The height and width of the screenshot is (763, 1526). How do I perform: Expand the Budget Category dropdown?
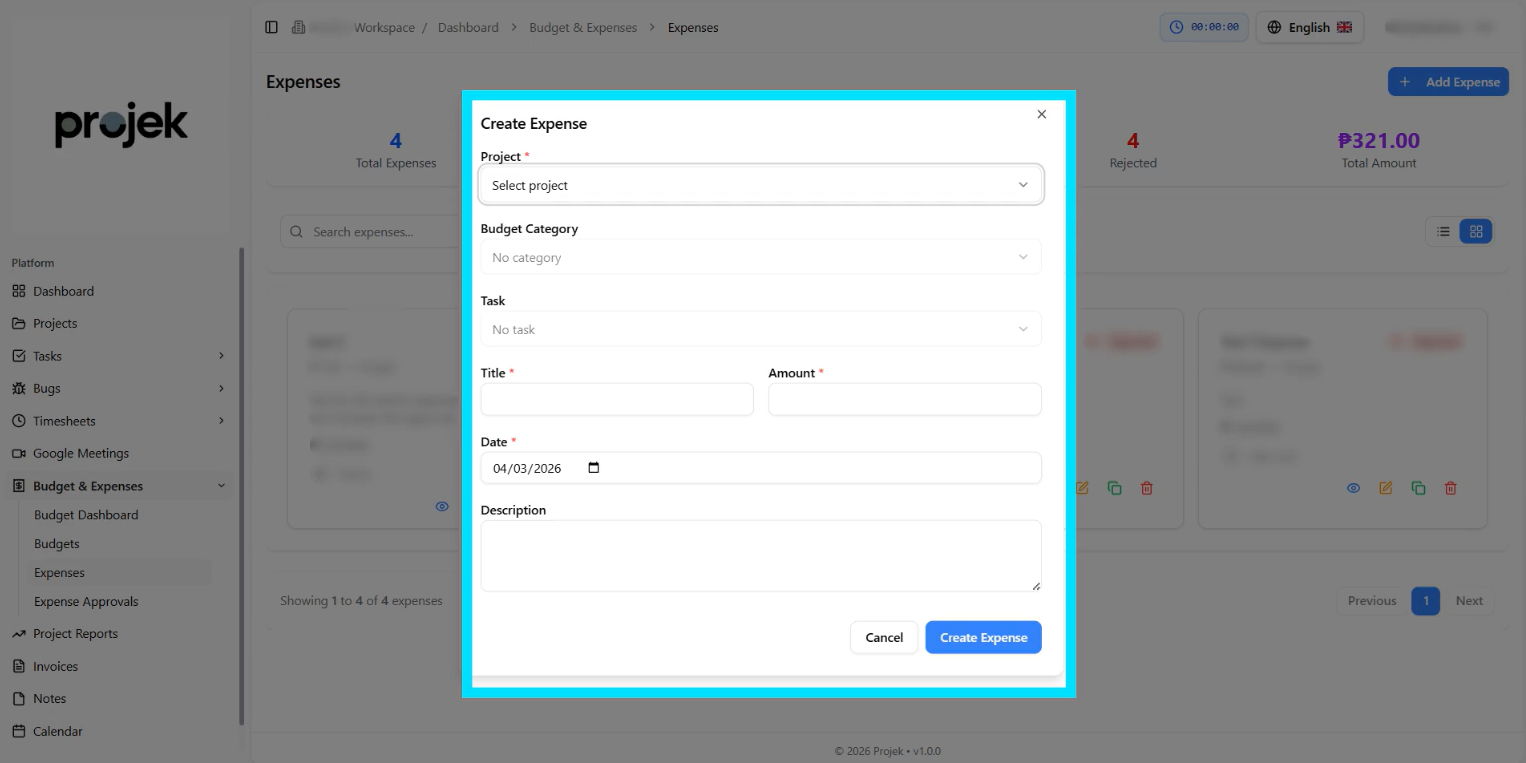760,257
